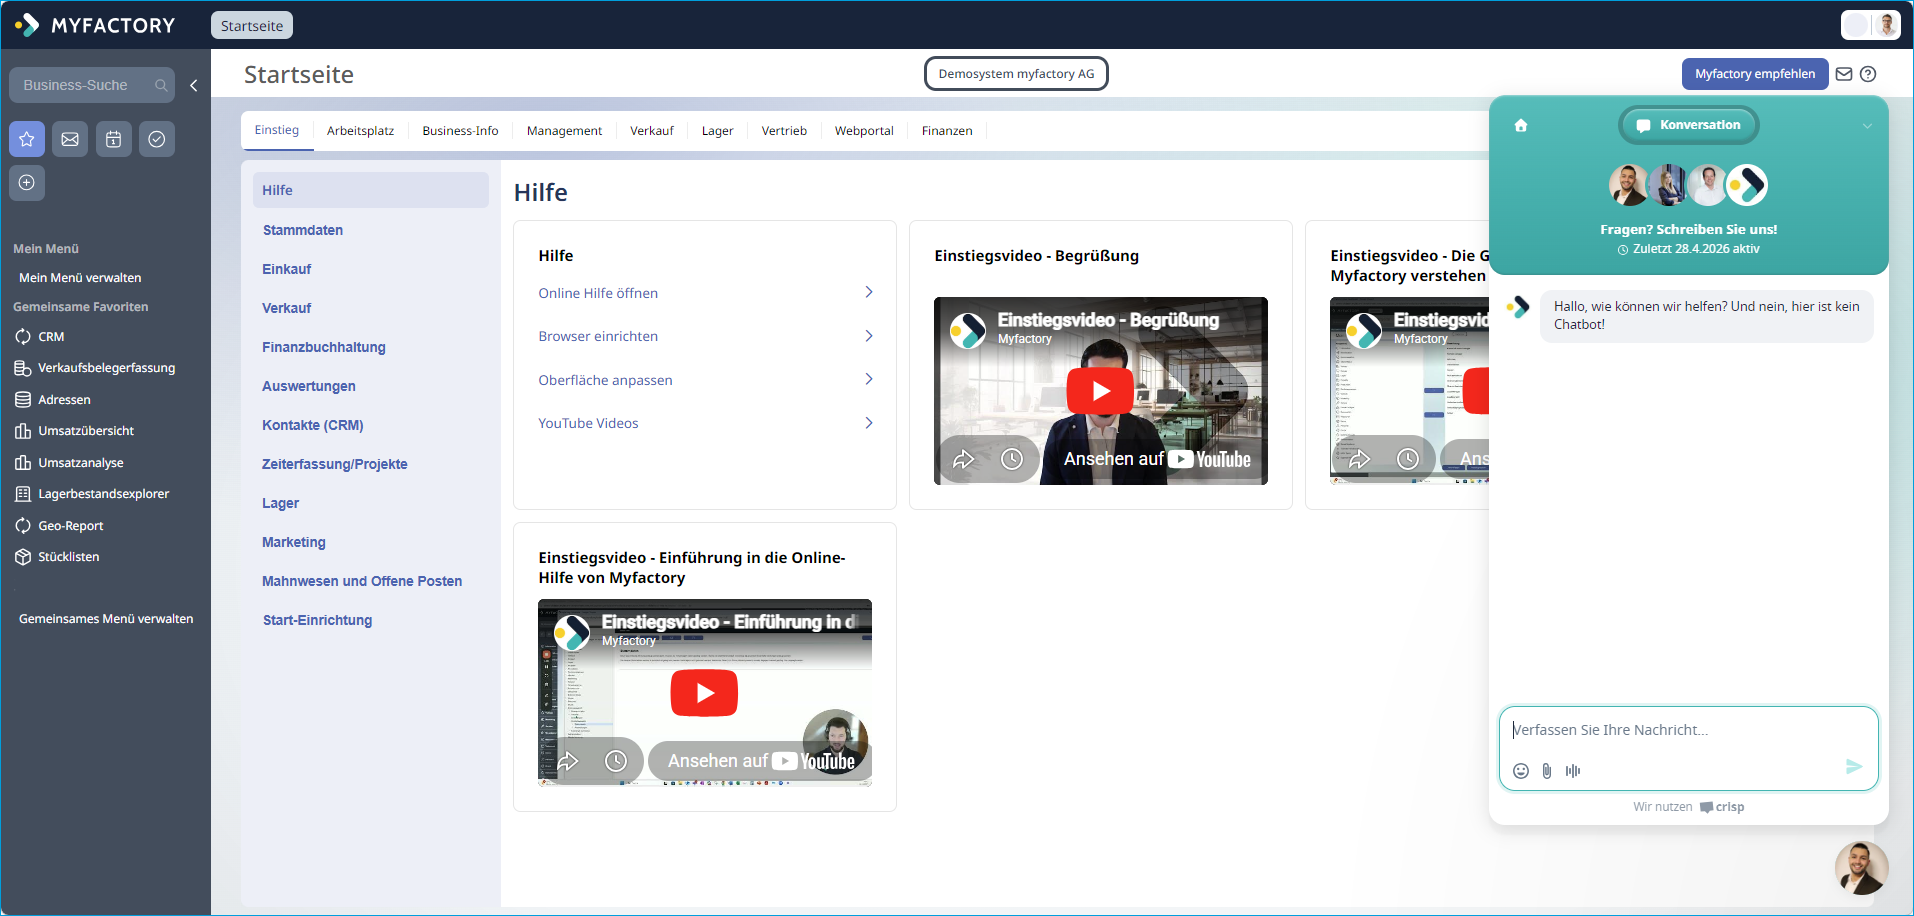Viewport: 1914px width, 916px height.
Task: Expand YouTube Videos chevron
Action: tap(869, 423)
